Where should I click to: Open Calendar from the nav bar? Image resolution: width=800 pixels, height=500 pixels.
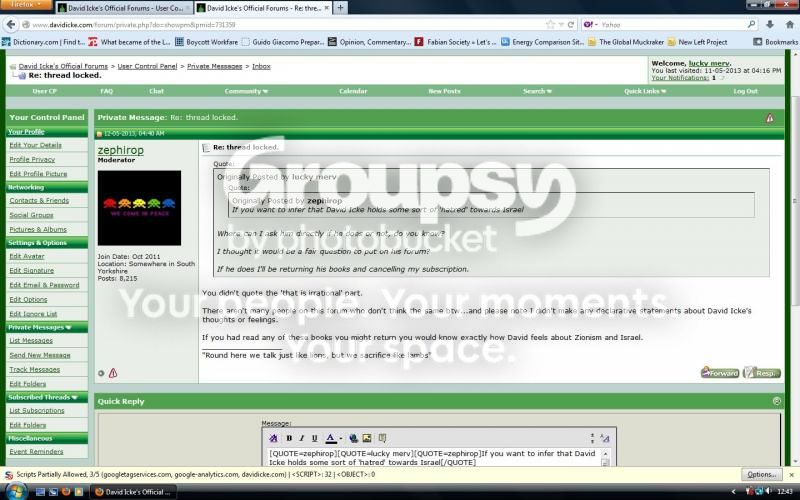point(353,91)
